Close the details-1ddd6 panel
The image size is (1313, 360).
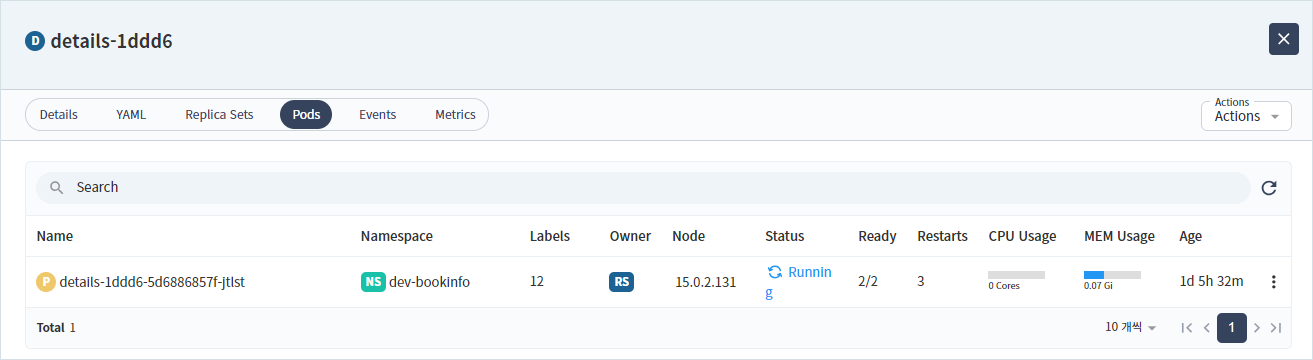point(1284,39)
